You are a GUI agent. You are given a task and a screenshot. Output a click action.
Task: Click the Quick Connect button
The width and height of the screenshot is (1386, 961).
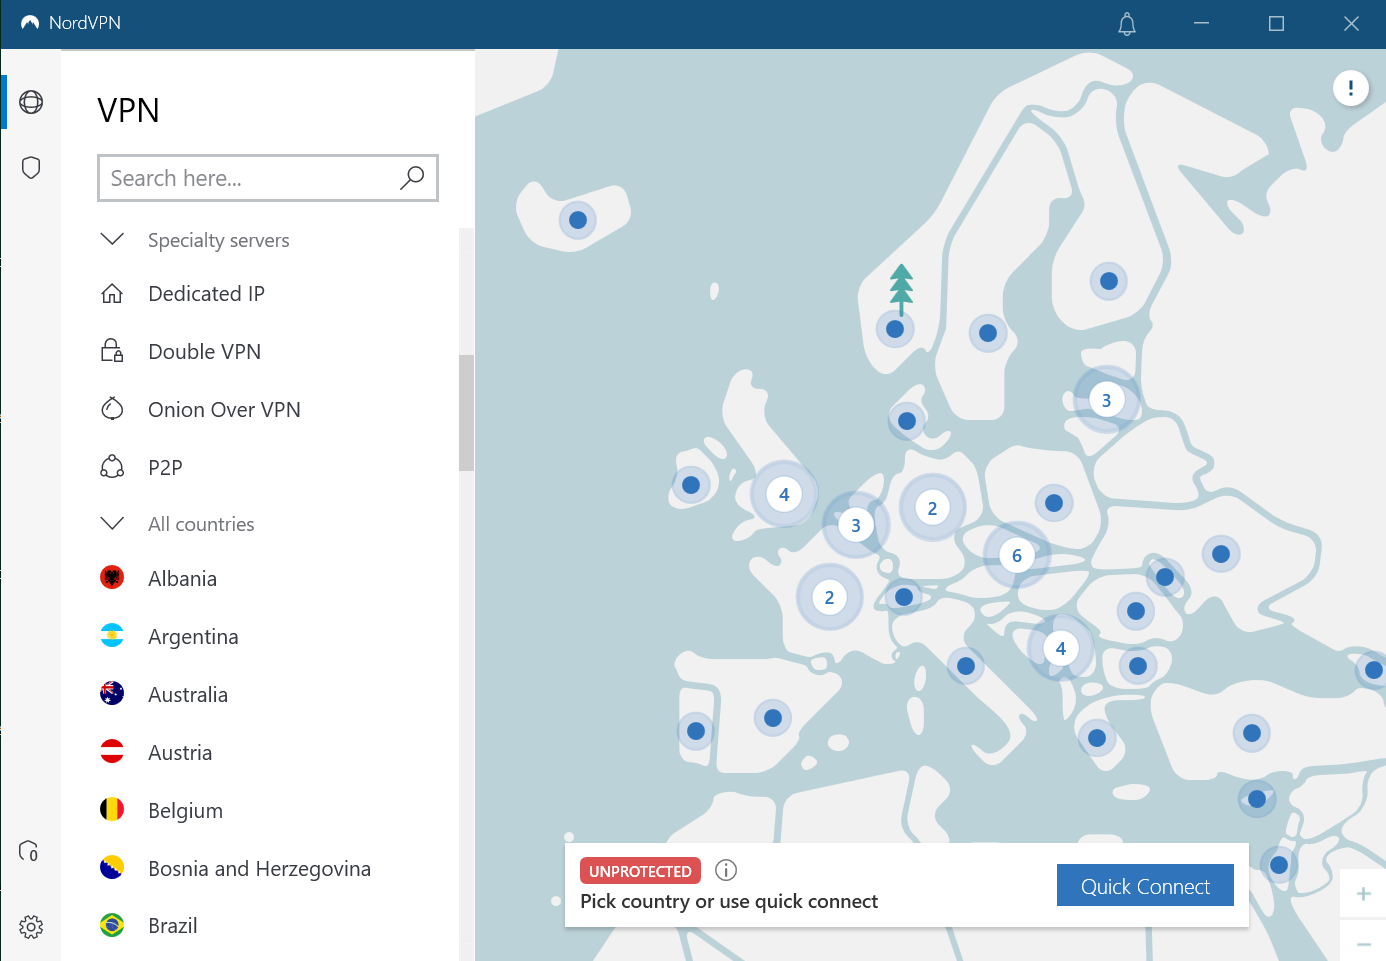(1145, 885)
